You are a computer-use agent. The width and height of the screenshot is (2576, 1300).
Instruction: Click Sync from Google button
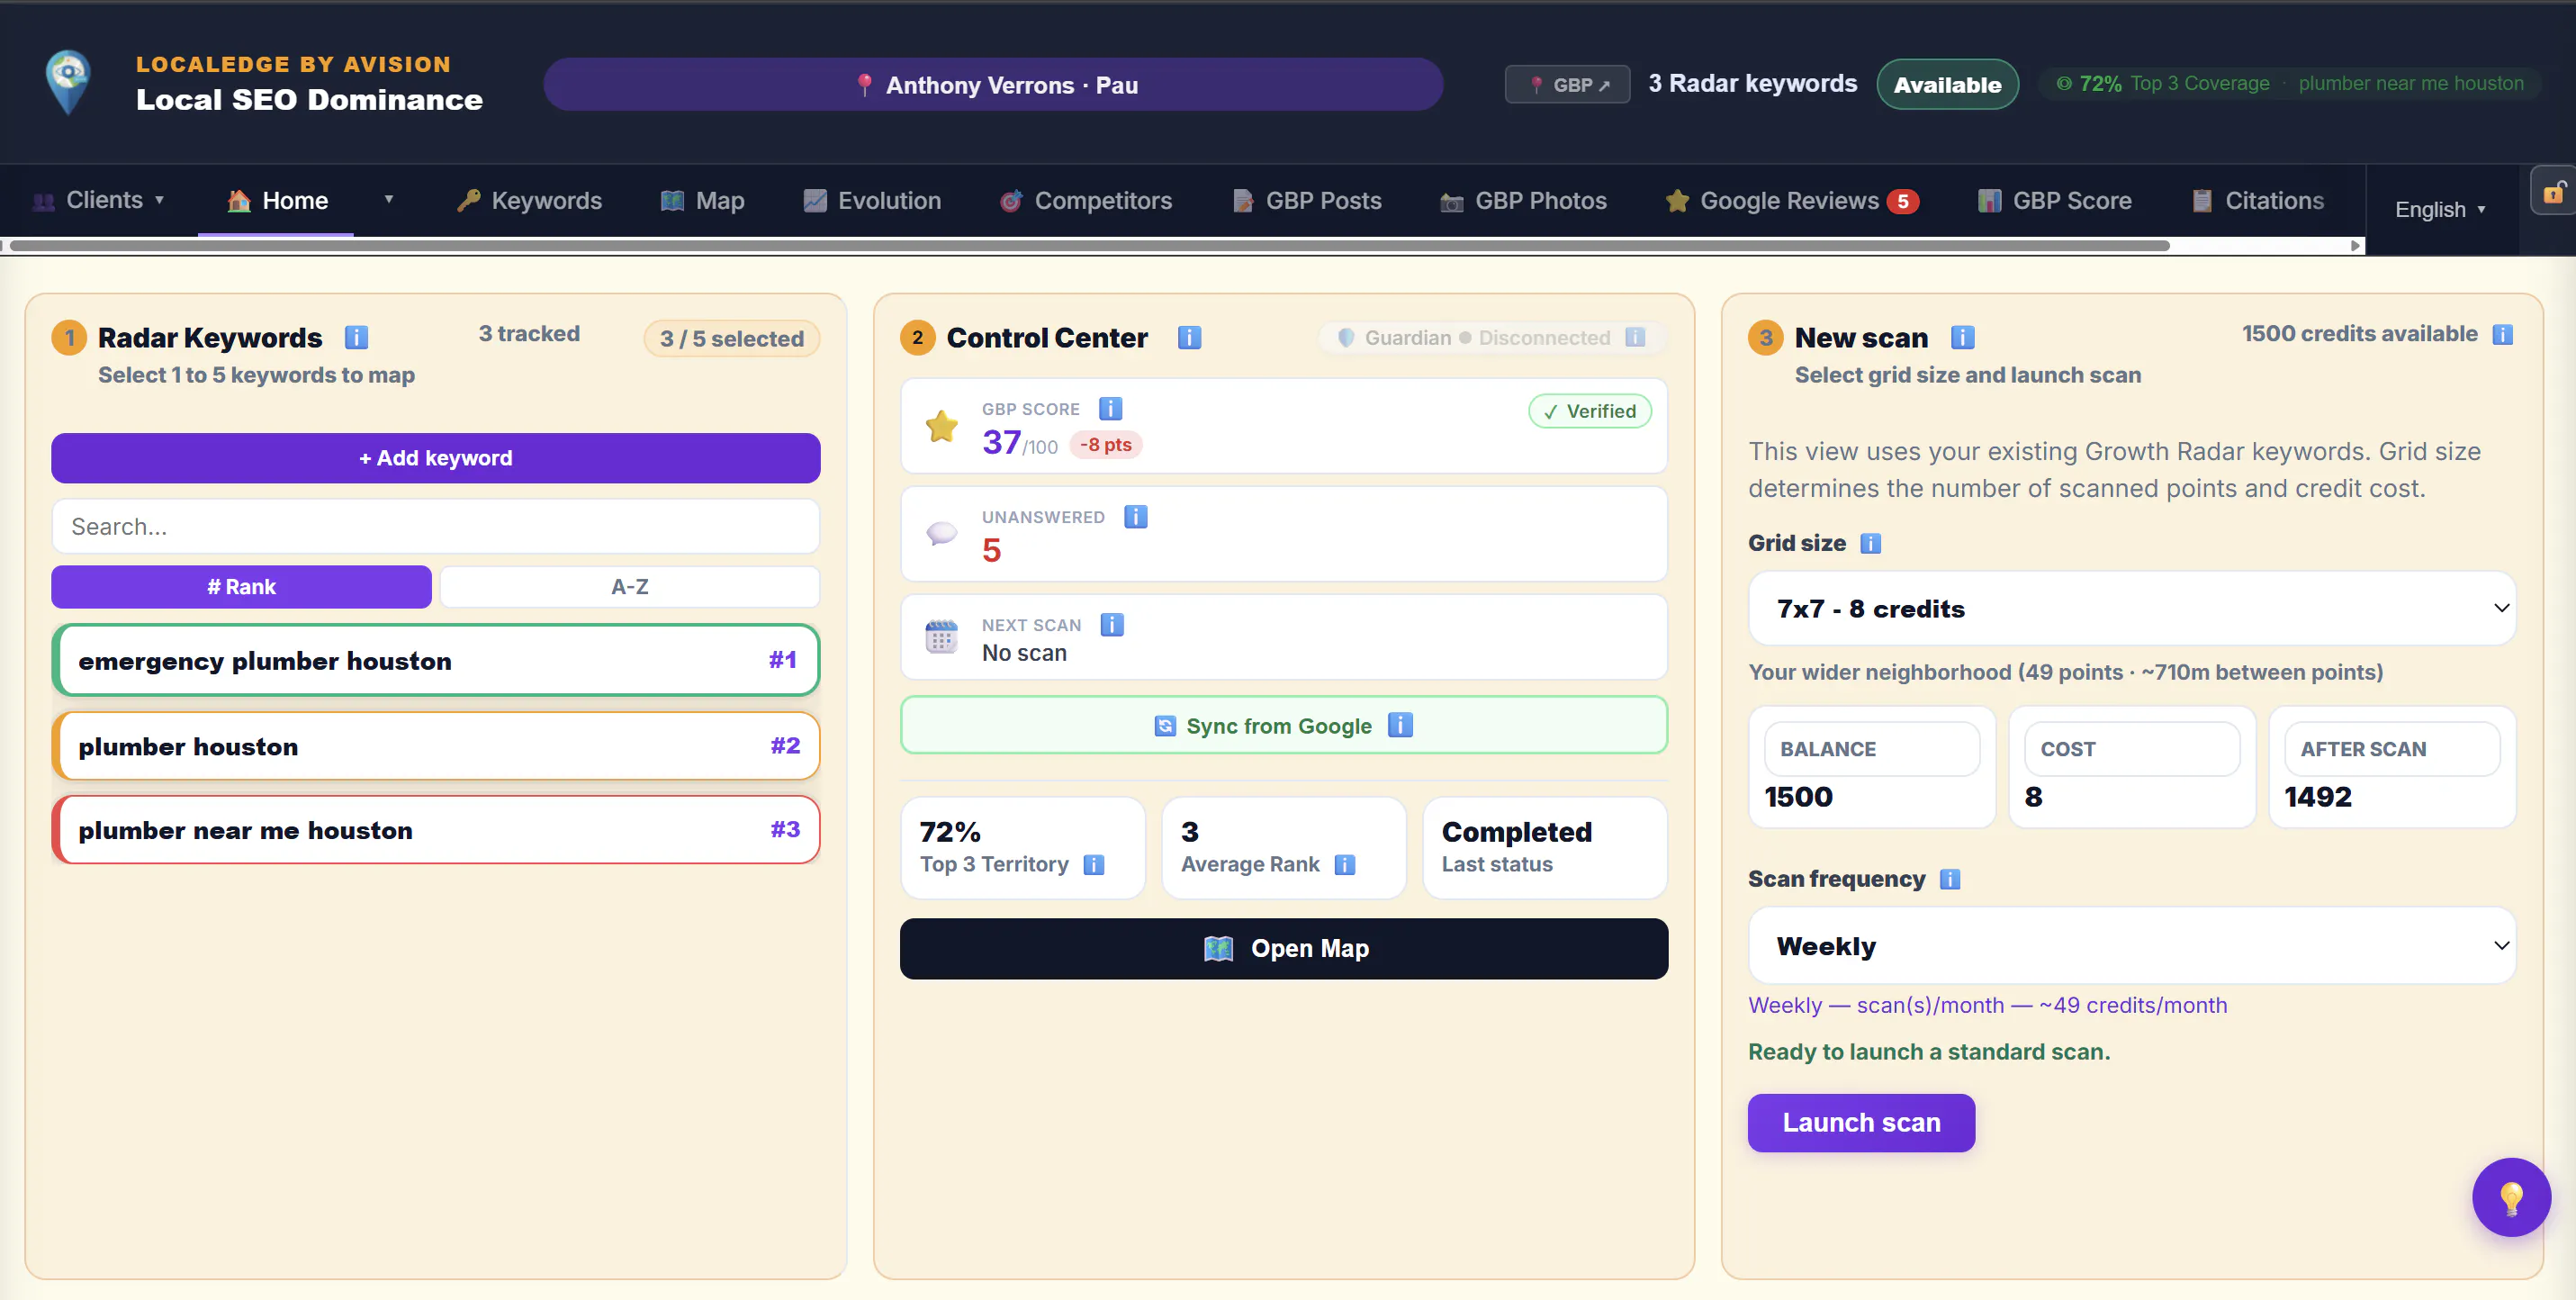(x=1284, y=725)
